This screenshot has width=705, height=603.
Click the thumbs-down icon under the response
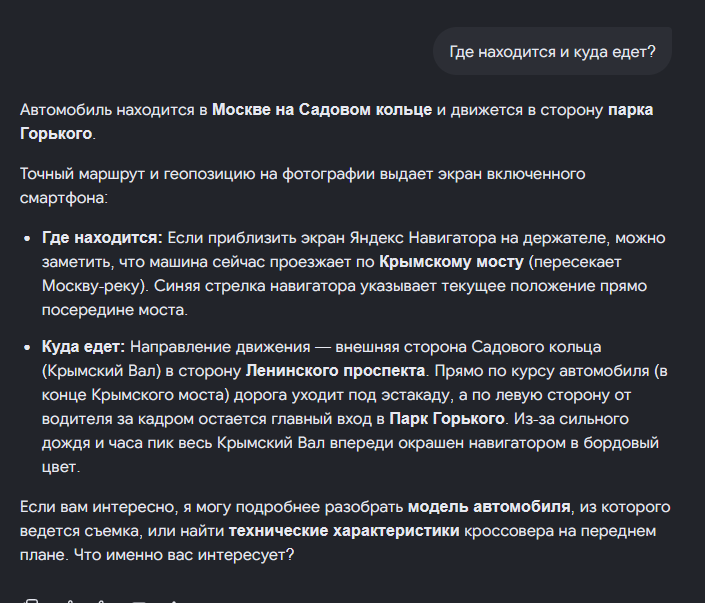103,601
